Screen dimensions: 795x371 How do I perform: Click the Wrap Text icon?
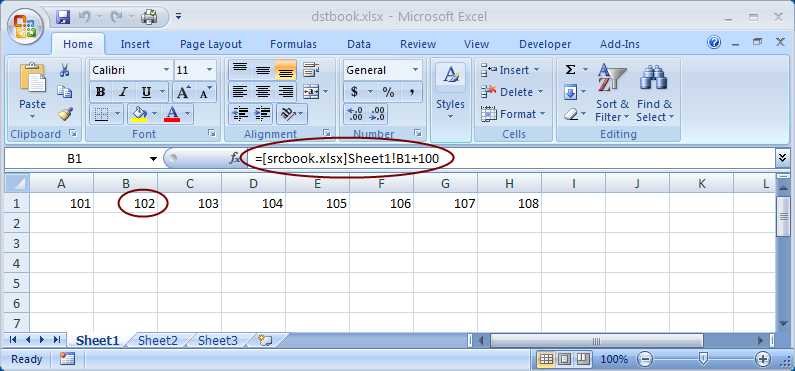311,70
